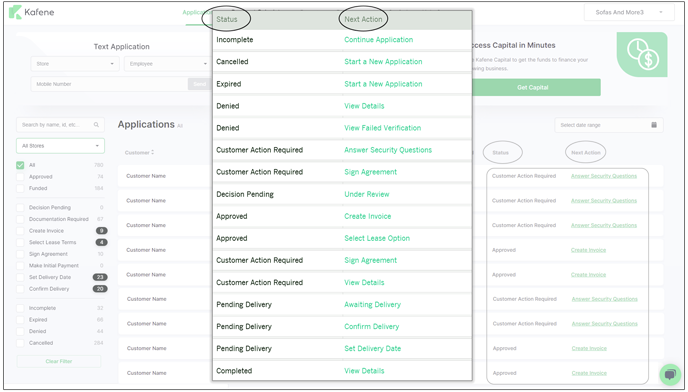The height and width of the screenshot is (392, 688).
Task: Sort by the Customer column arrows
Action: 152,152
